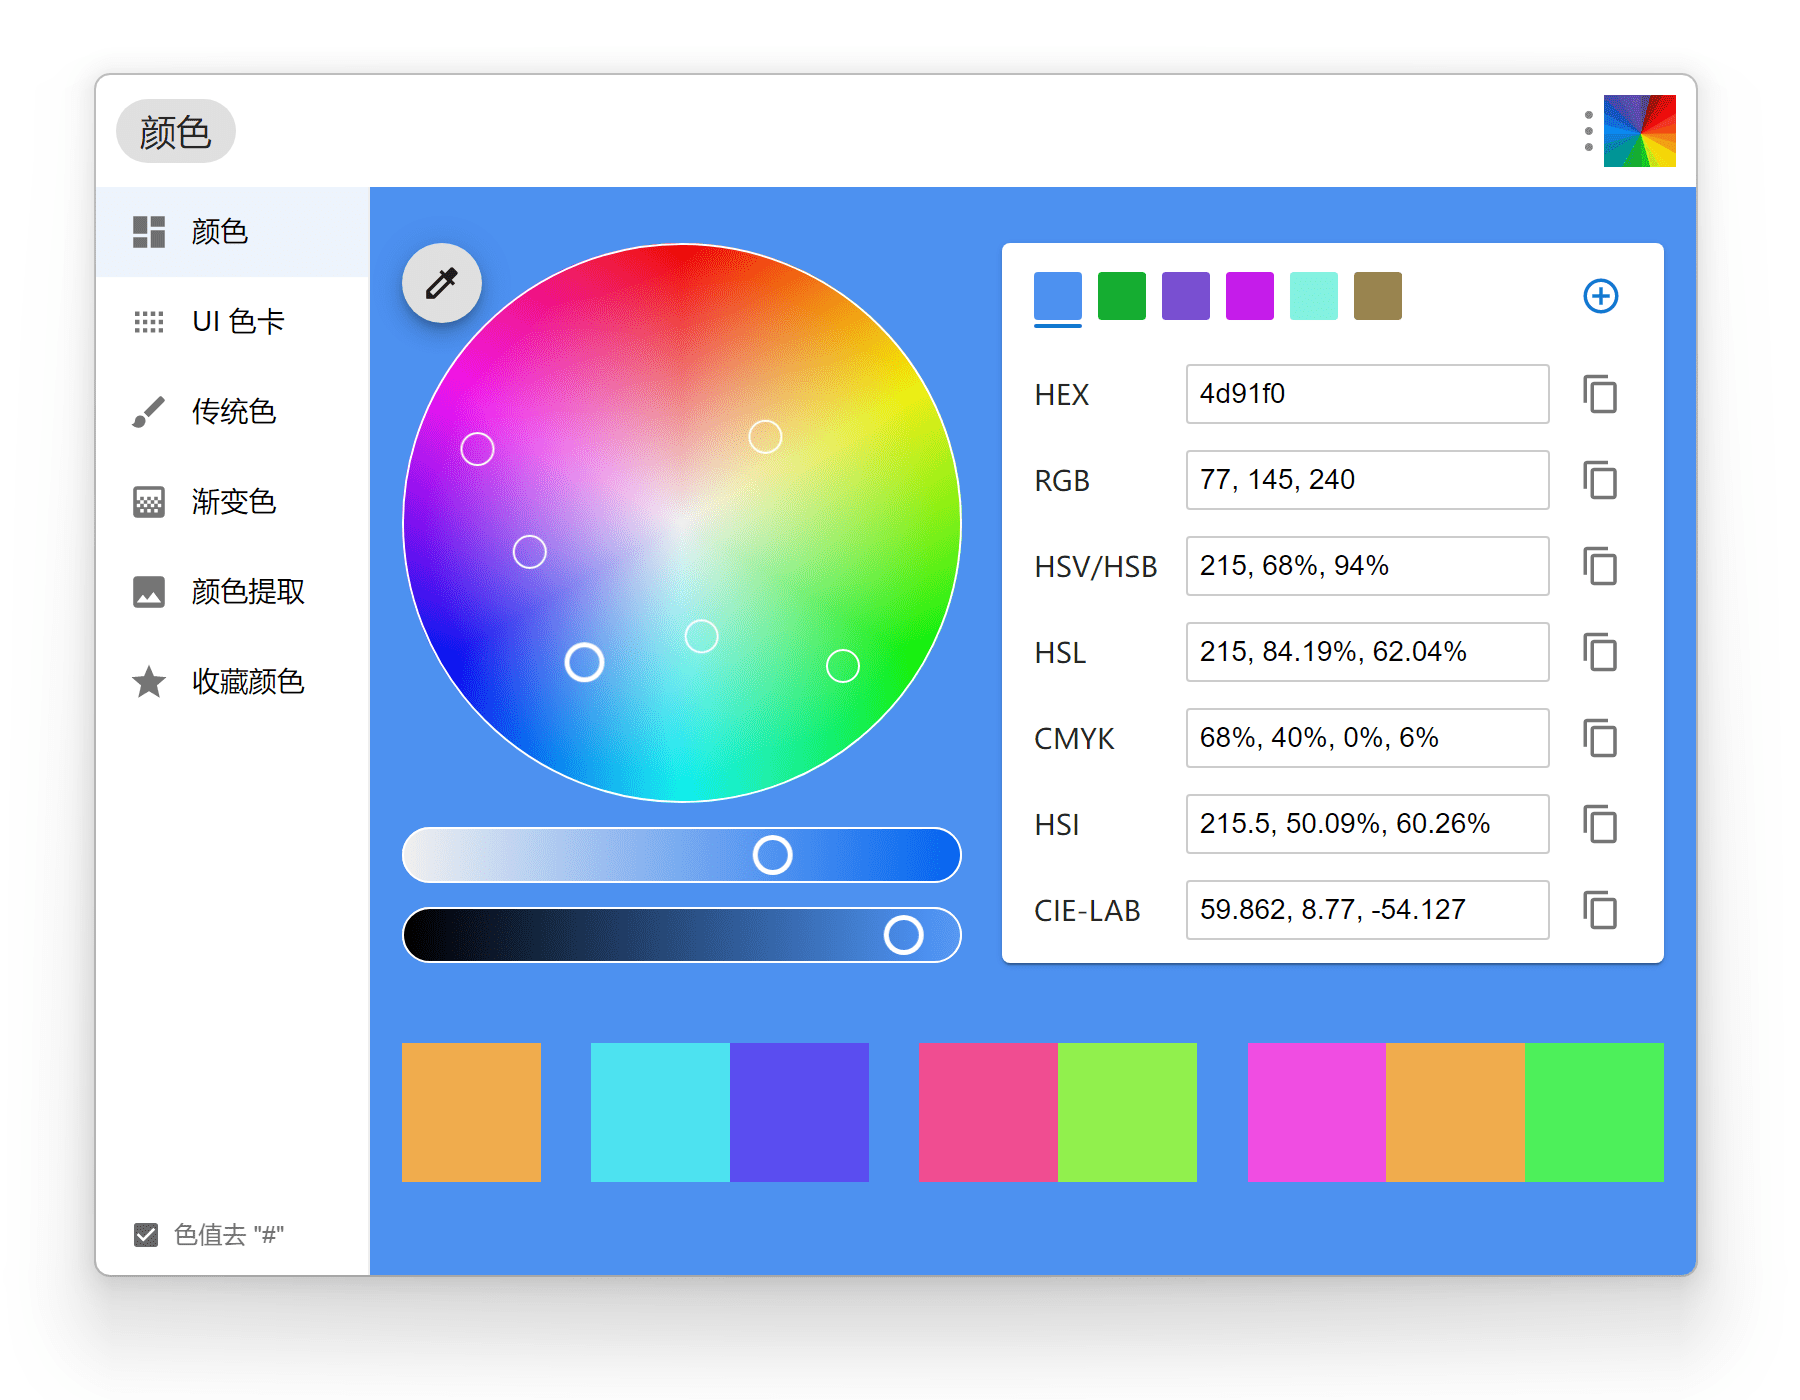Screen dimensions: 1800x1400
Task: Copy the CMYK color value
Action: point(1600,738)
